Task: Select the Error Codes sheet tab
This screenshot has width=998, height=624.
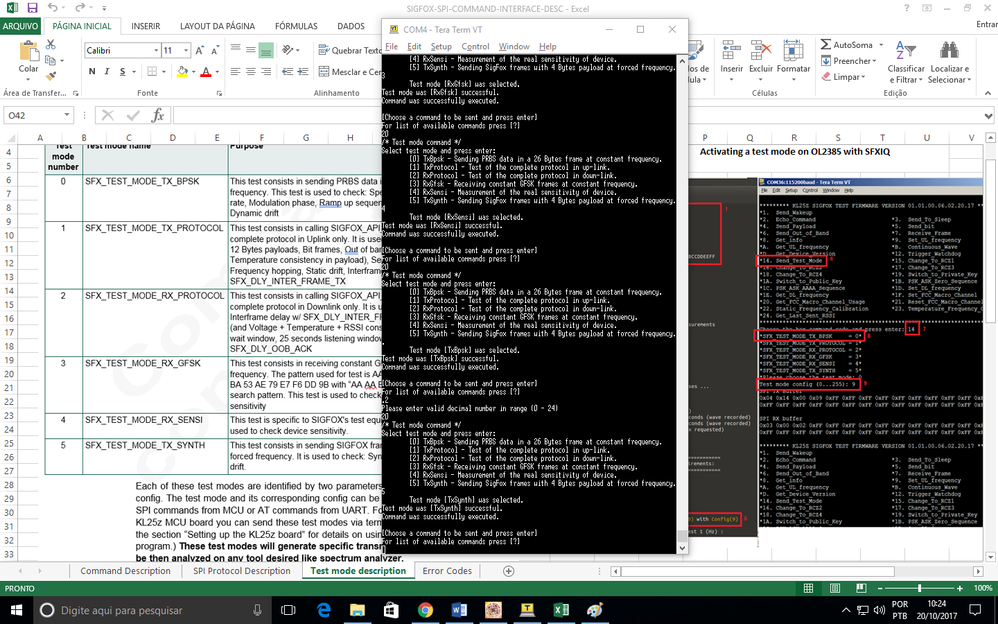Action: point(447,571)
